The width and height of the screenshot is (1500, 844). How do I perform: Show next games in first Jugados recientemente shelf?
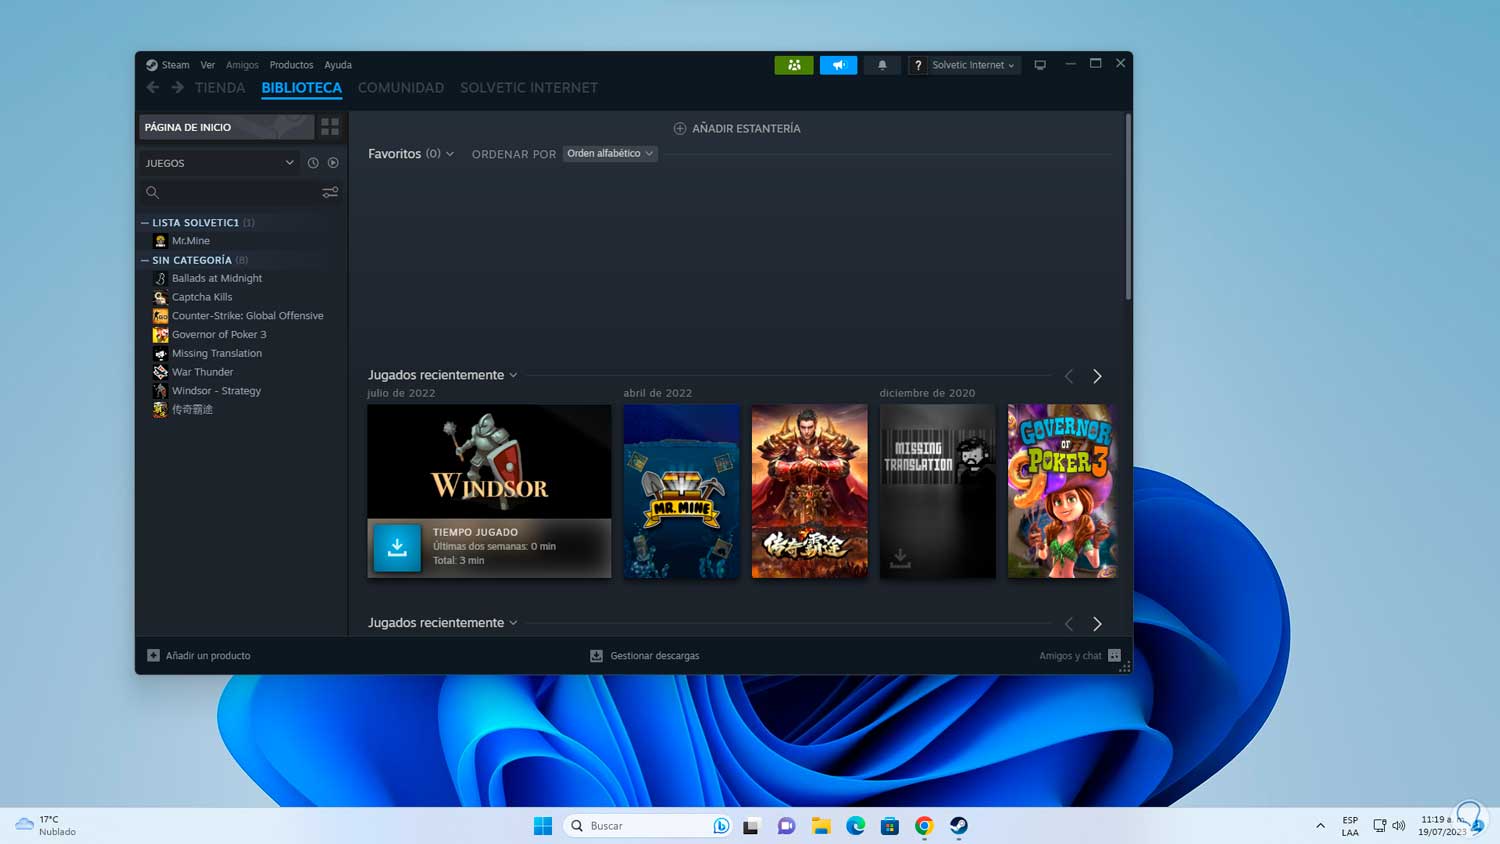[x=1097, y=376]
